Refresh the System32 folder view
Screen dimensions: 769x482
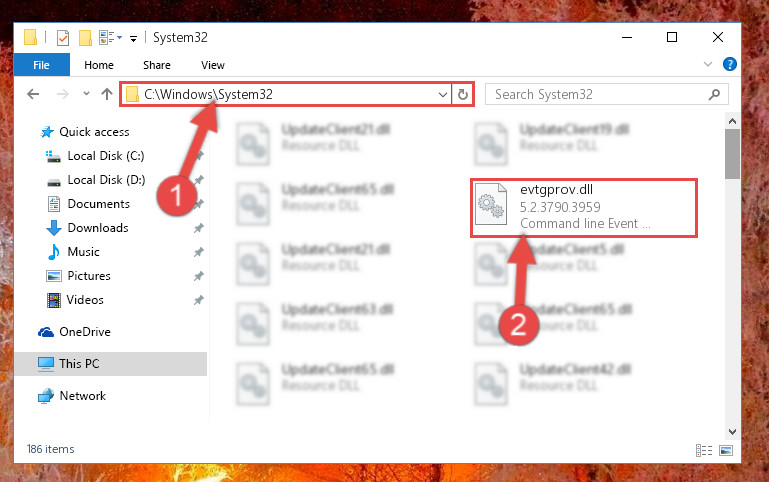[x=462, y=94]
